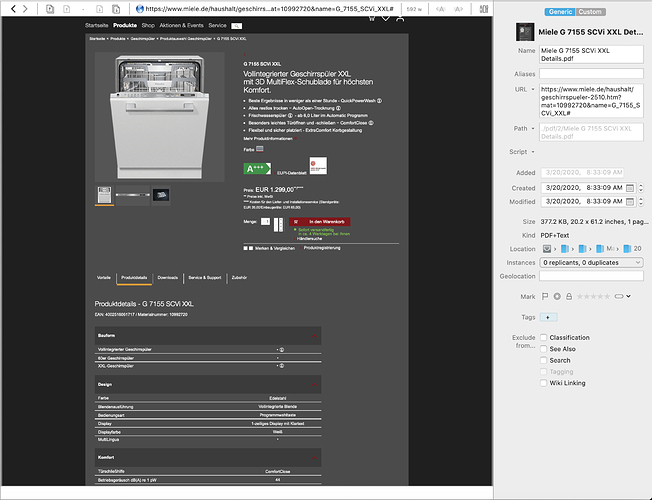This screenshot has height=500, width=652.
Task: Check the Wiki Linking exclude checkbox
Action: click(543, 383)
